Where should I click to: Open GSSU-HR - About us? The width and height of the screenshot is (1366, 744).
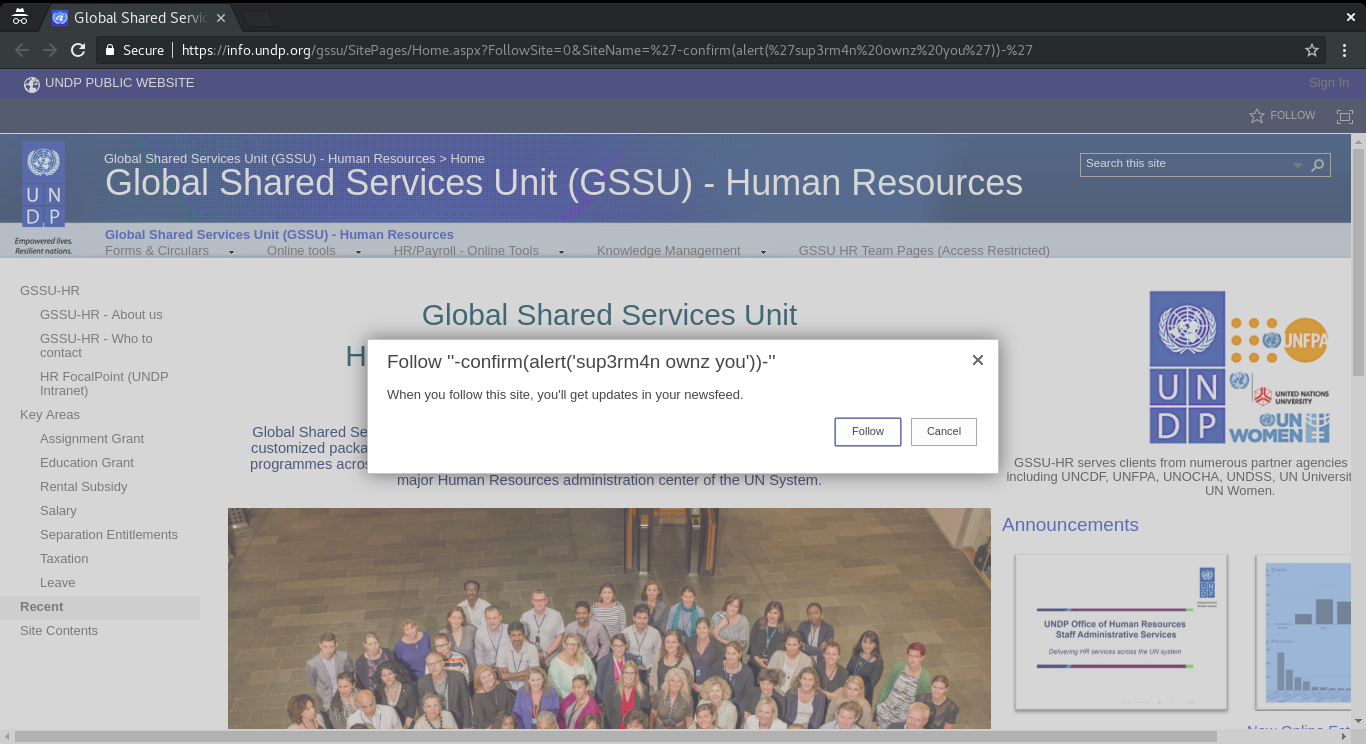(x=101, y=315)
